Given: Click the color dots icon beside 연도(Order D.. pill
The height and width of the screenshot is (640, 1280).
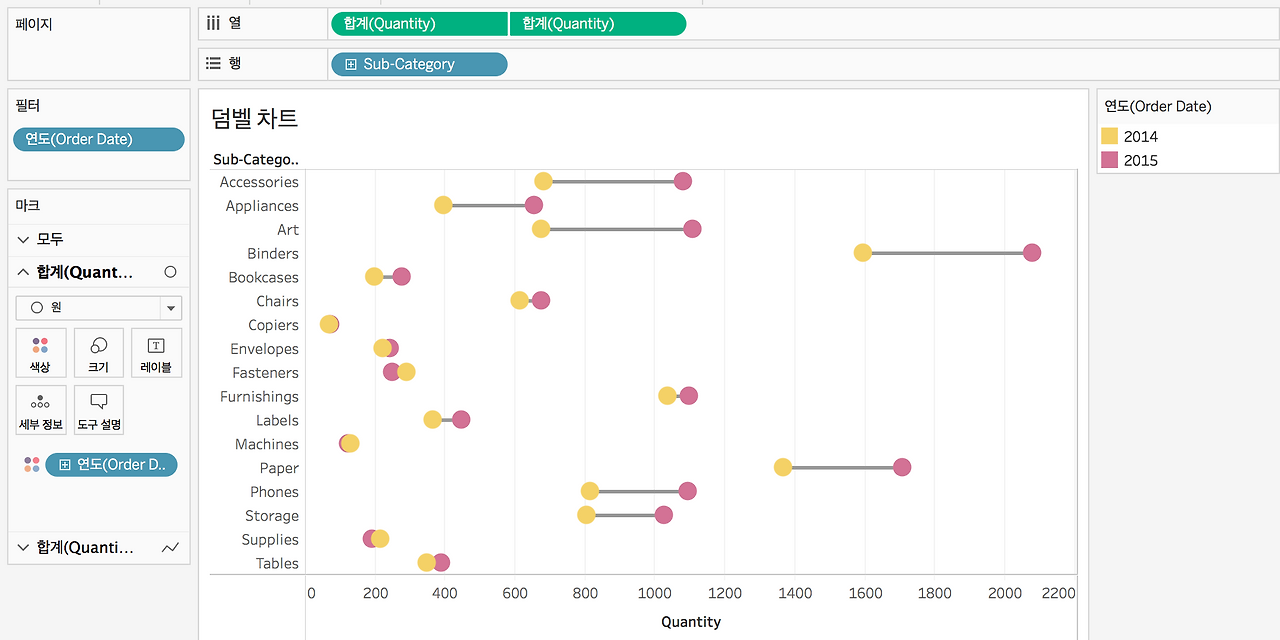Looking at the screenshot, I should coord(32,464).
